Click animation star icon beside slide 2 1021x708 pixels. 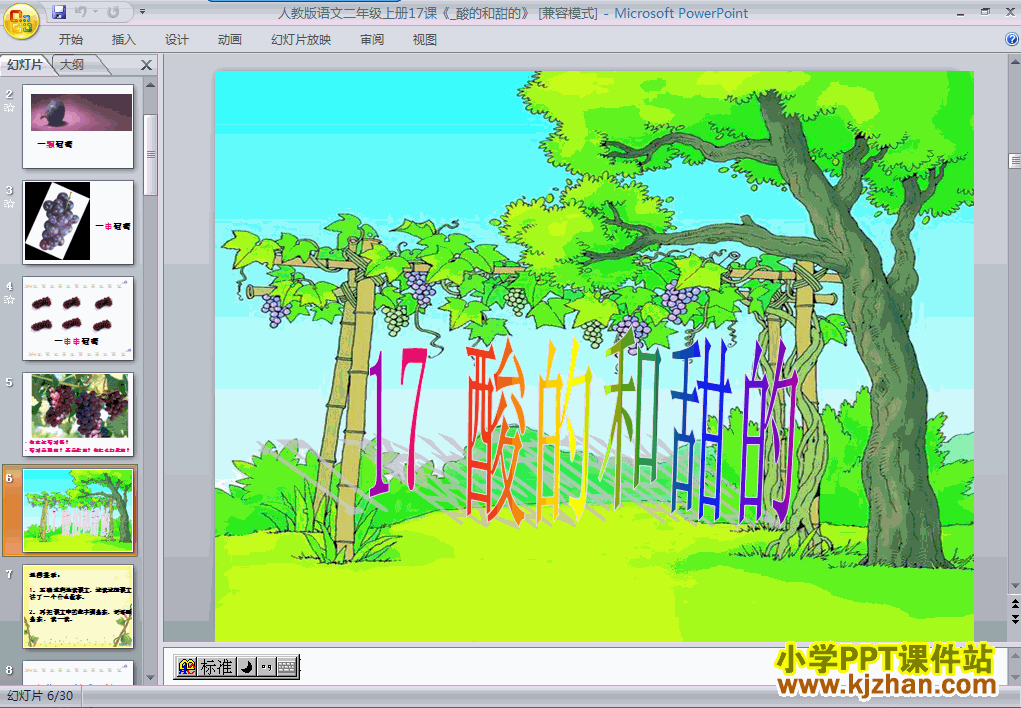click(x=9, y=108)
